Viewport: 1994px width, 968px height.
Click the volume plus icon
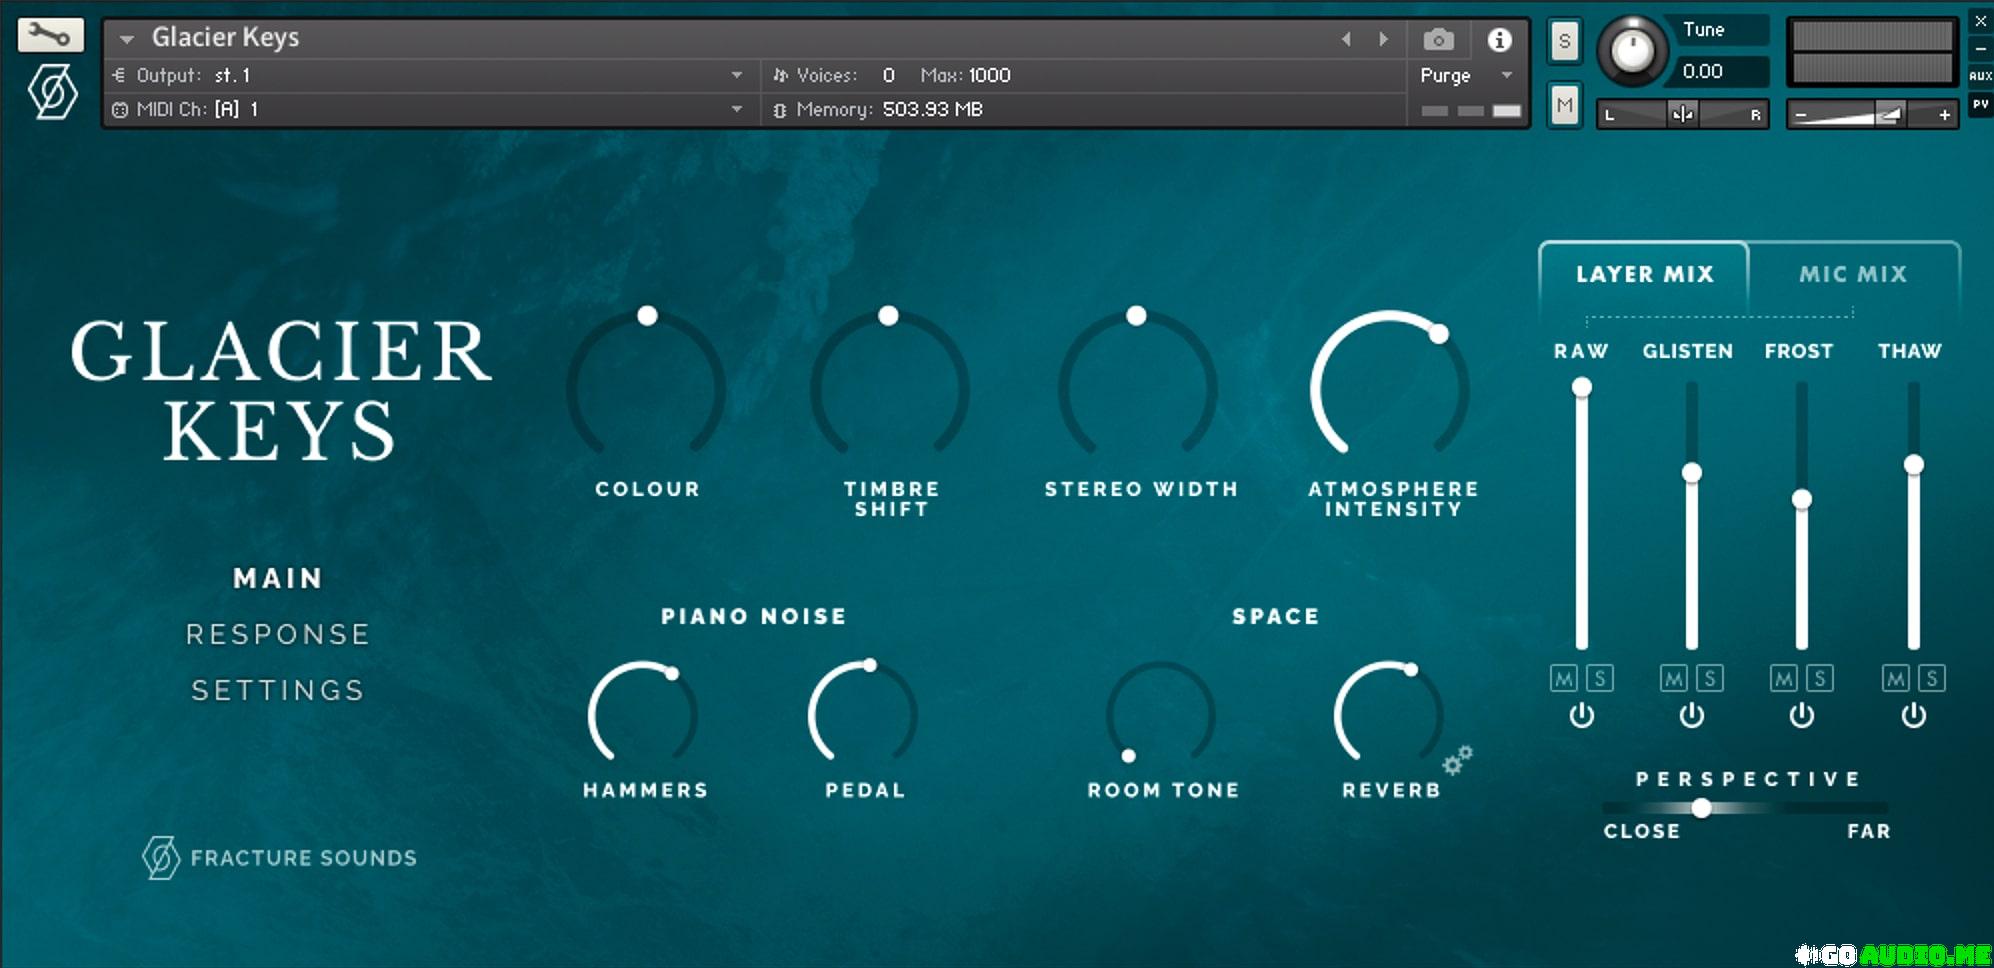click(1944, 115)
